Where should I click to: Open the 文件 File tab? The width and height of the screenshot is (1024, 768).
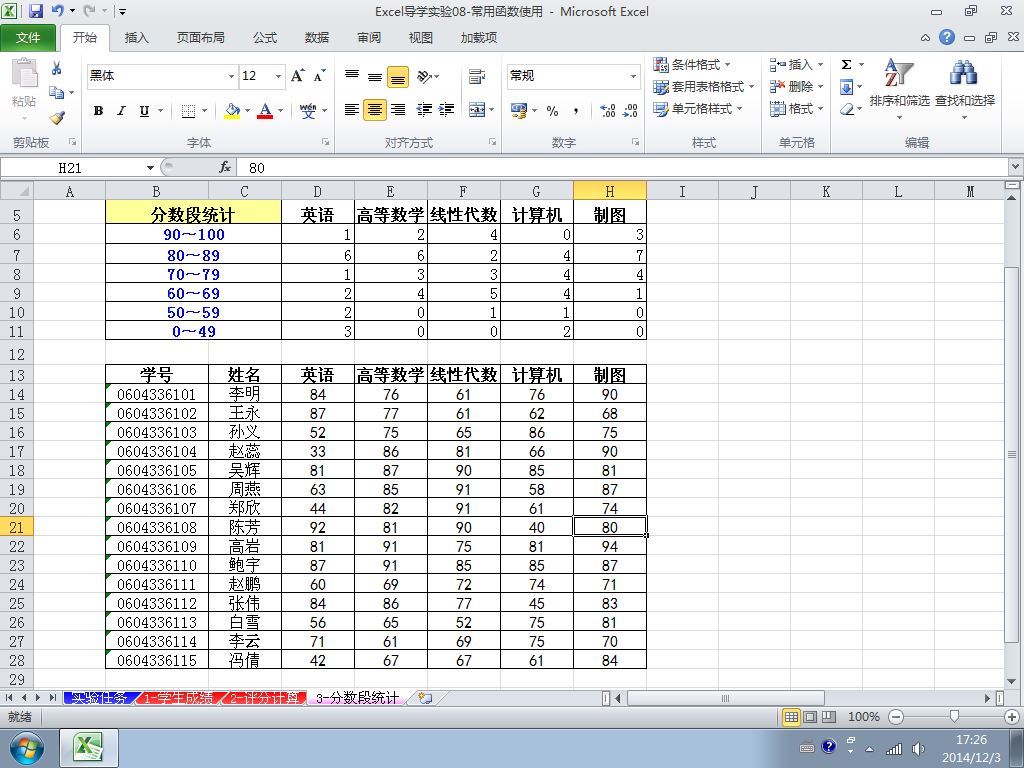click(28, 38)
